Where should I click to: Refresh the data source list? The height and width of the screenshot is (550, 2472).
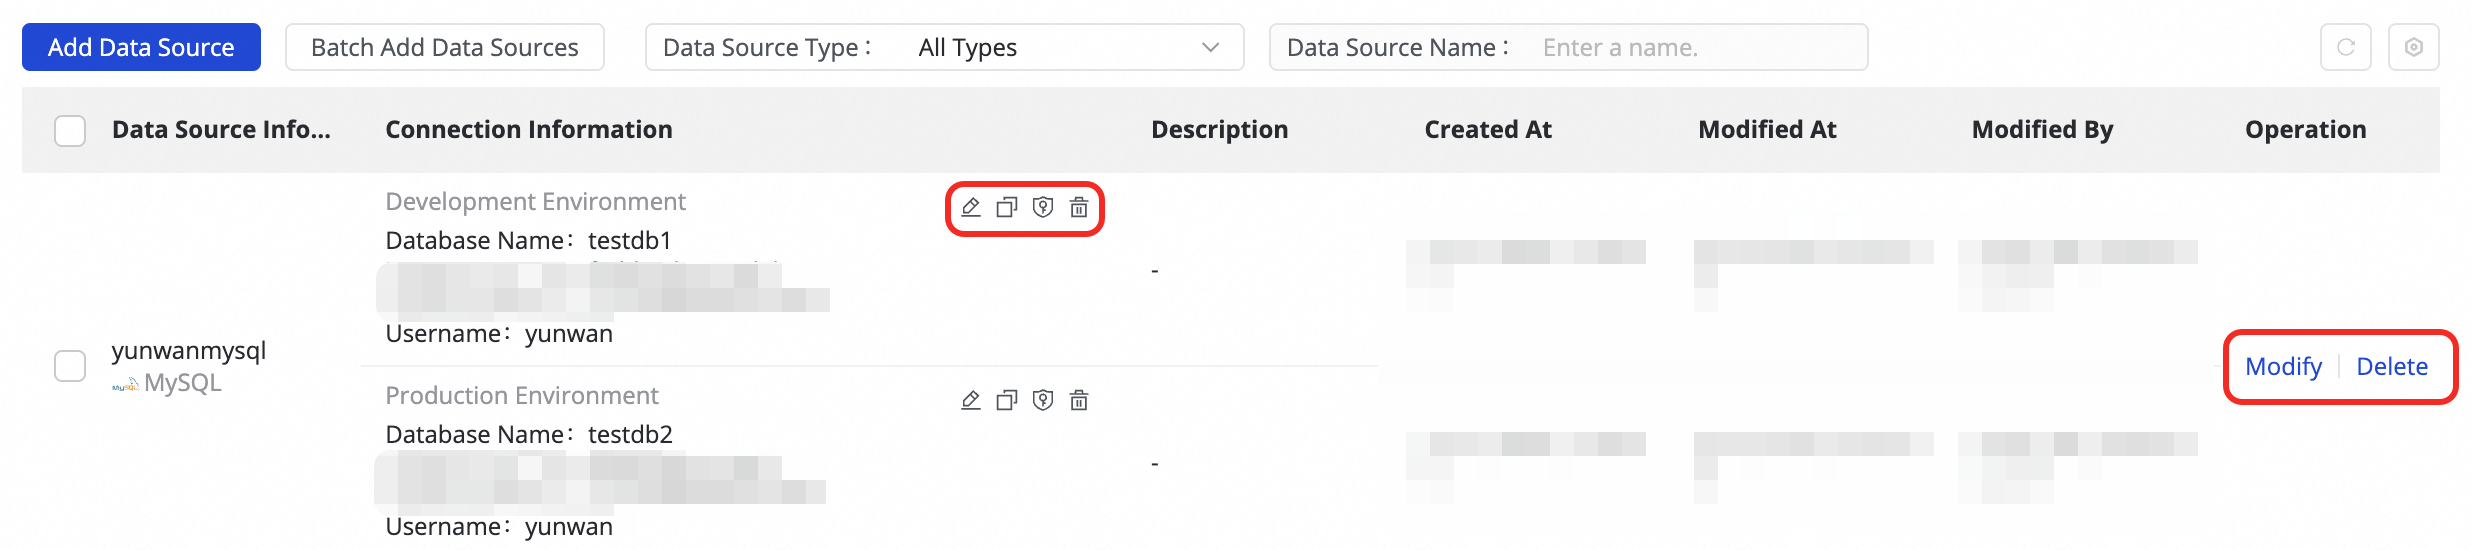(x=2345, y=47)
